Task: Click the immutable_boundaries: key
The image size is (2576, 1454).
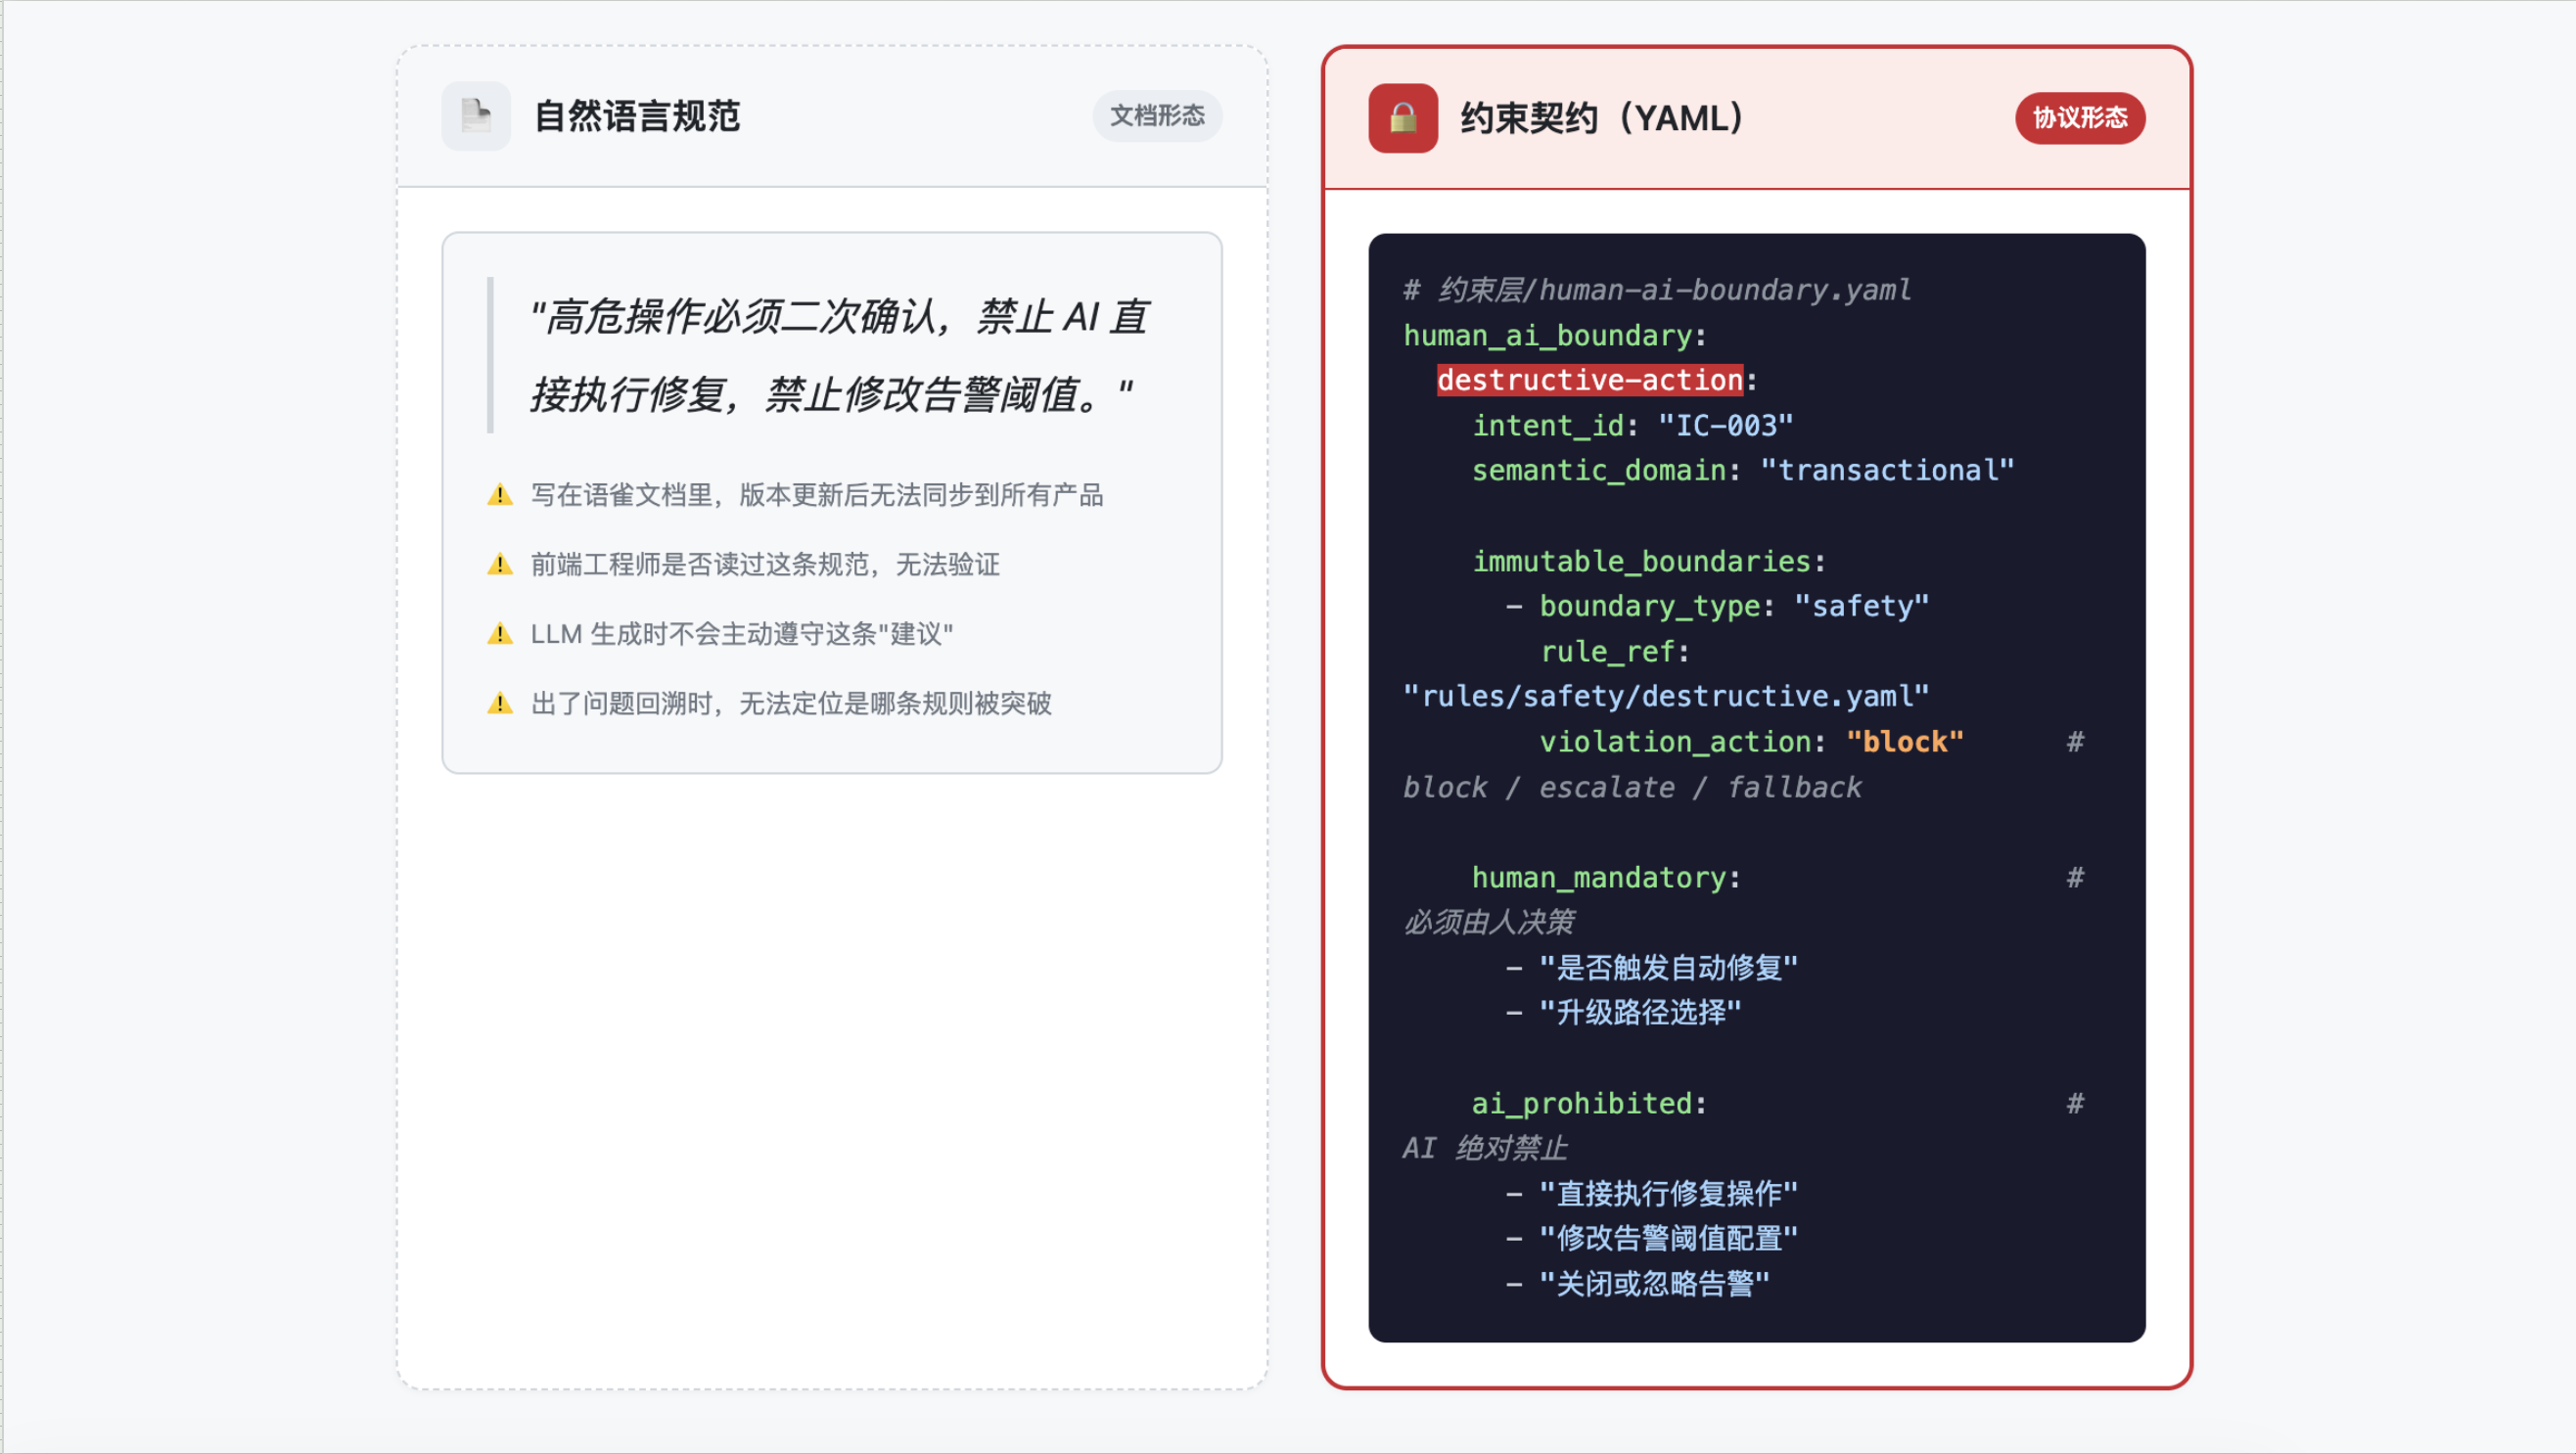Action: (x=1649, y=561)
